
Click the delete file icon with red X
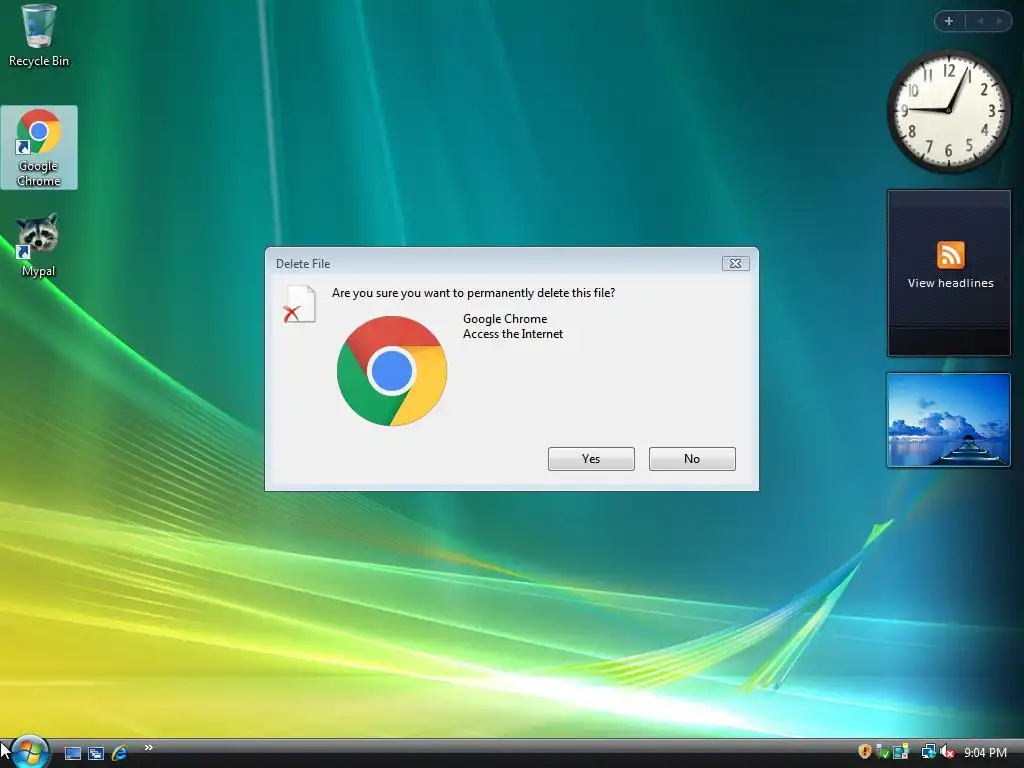pos(299,304)
